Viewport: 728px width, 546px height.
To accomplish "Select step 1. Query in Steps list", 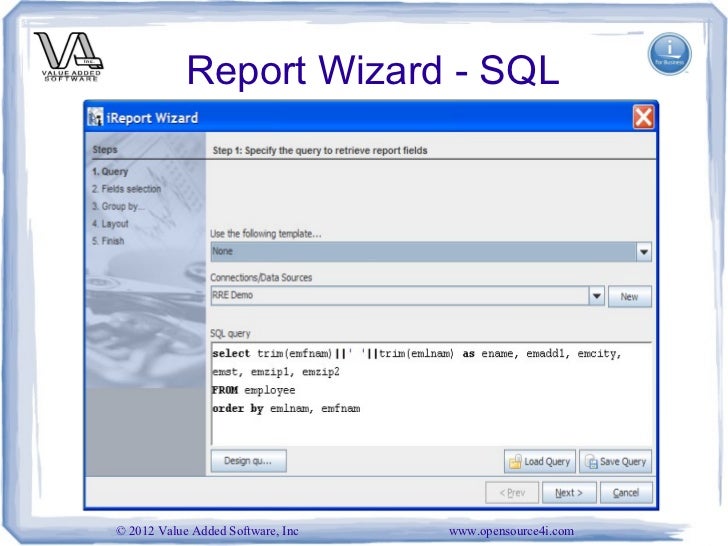I will coord(110,172).
